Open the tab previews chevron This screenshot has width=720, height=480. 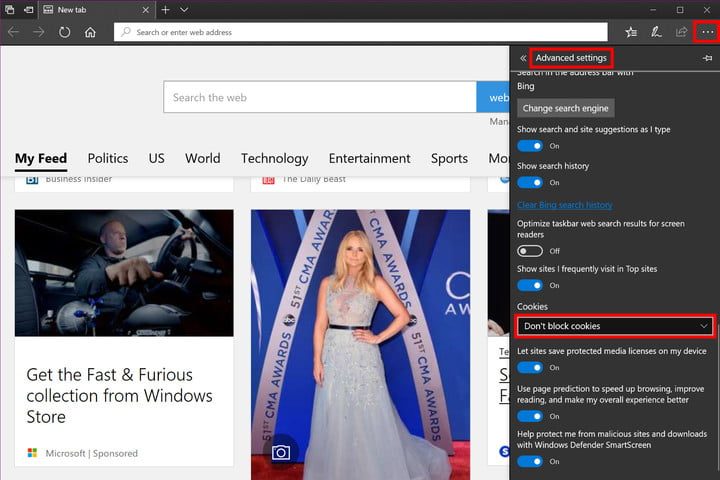pyautogui.click(x=184, y=9)
